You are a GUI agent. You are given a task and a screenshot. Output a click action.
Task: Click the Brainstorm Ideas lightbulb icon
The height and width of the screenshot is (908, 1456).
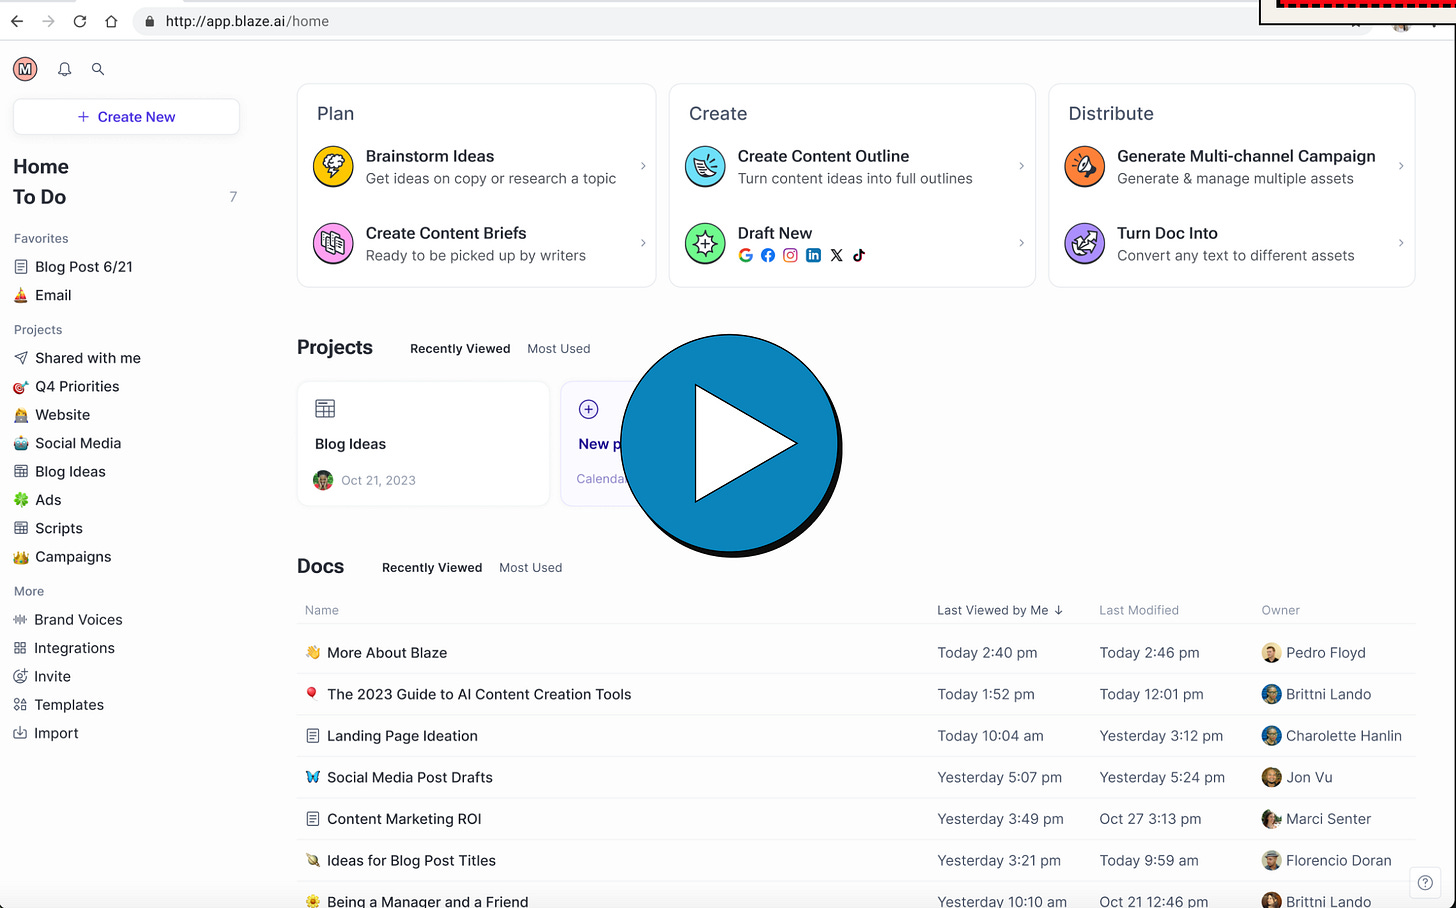click(x=333, y=166)
